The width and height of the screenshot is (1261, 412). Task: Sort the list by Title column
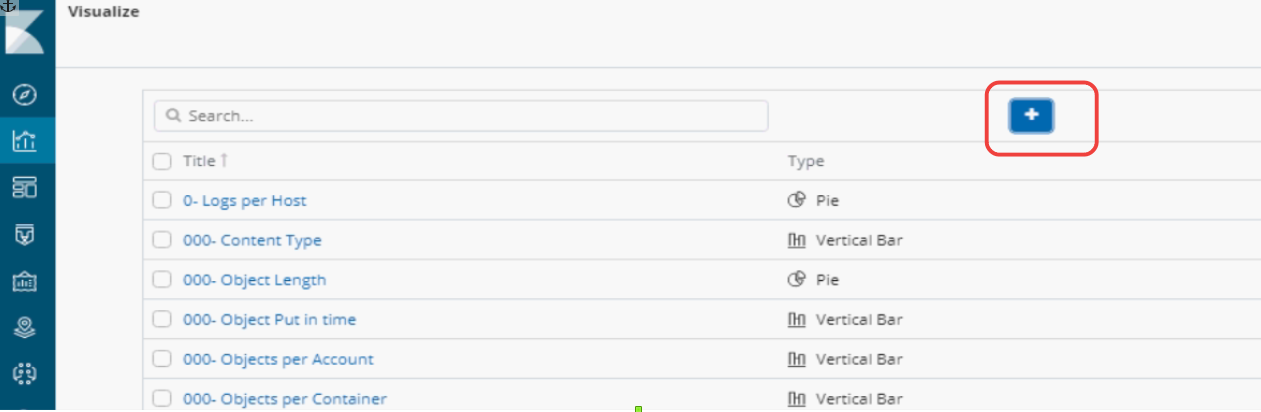click(x=200, y=161)
